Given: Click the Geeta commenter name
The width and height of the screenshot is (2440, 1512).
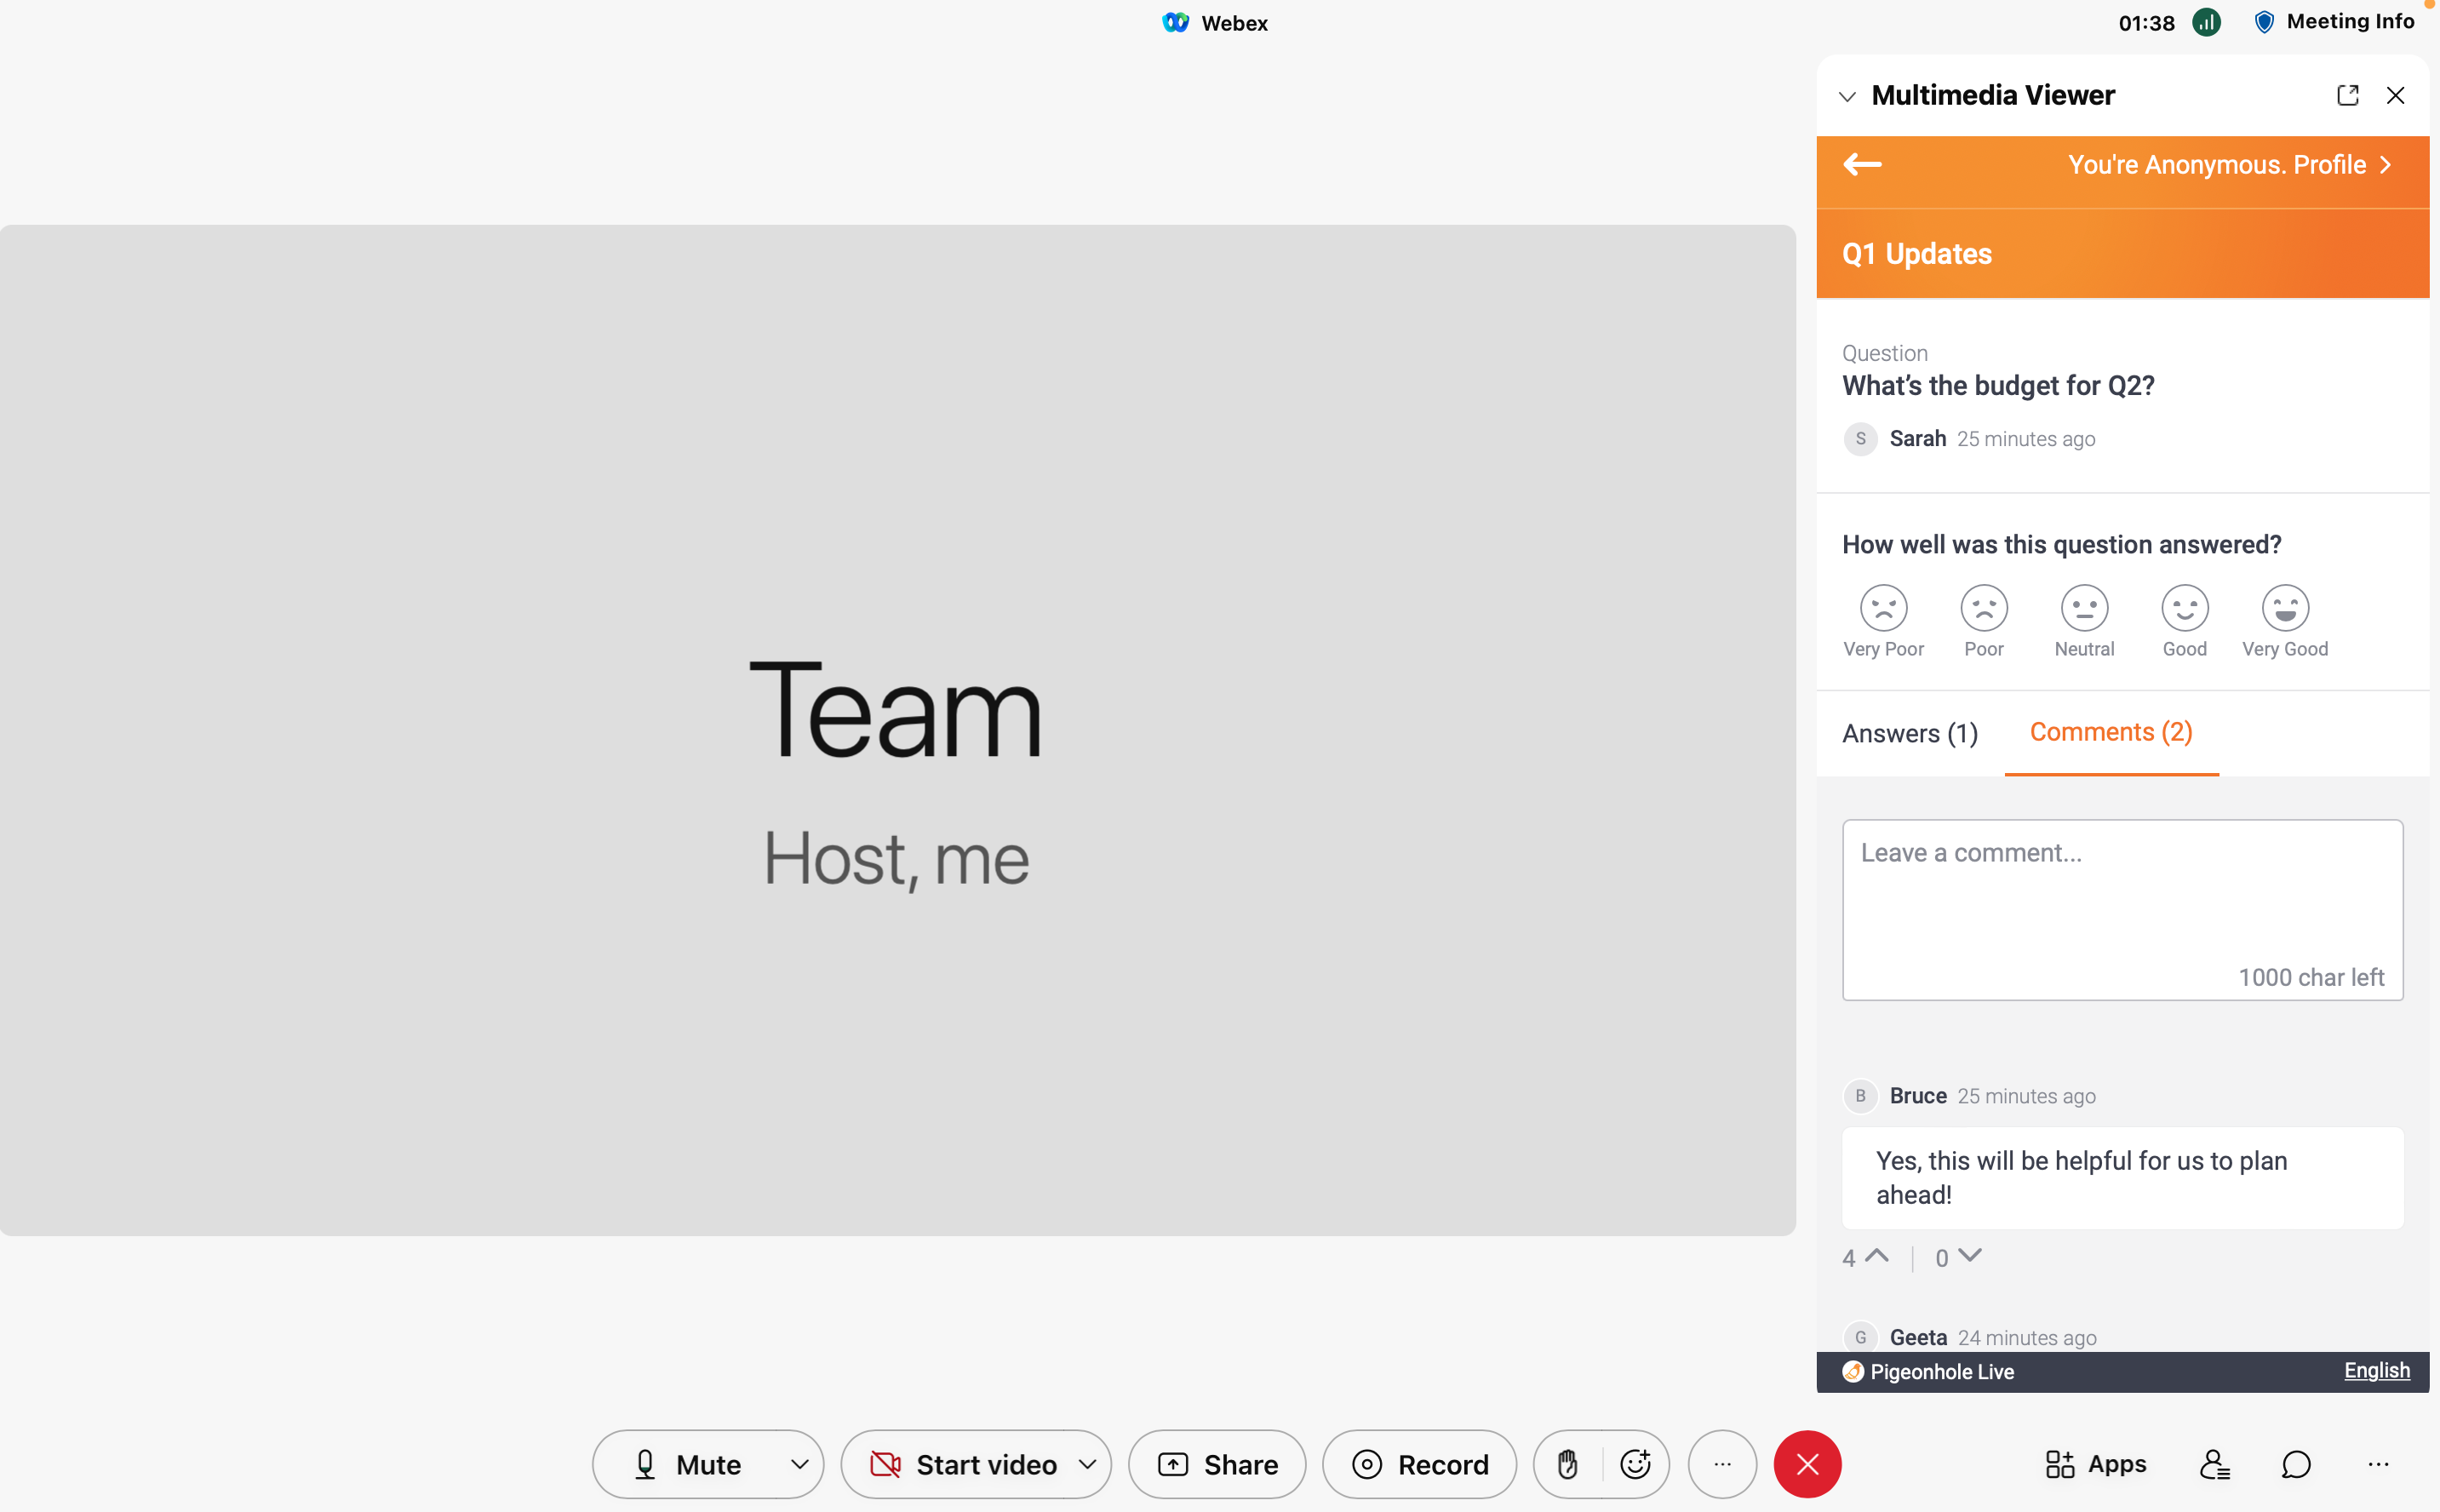Looking at the screenshot, I should 1918,1337.
